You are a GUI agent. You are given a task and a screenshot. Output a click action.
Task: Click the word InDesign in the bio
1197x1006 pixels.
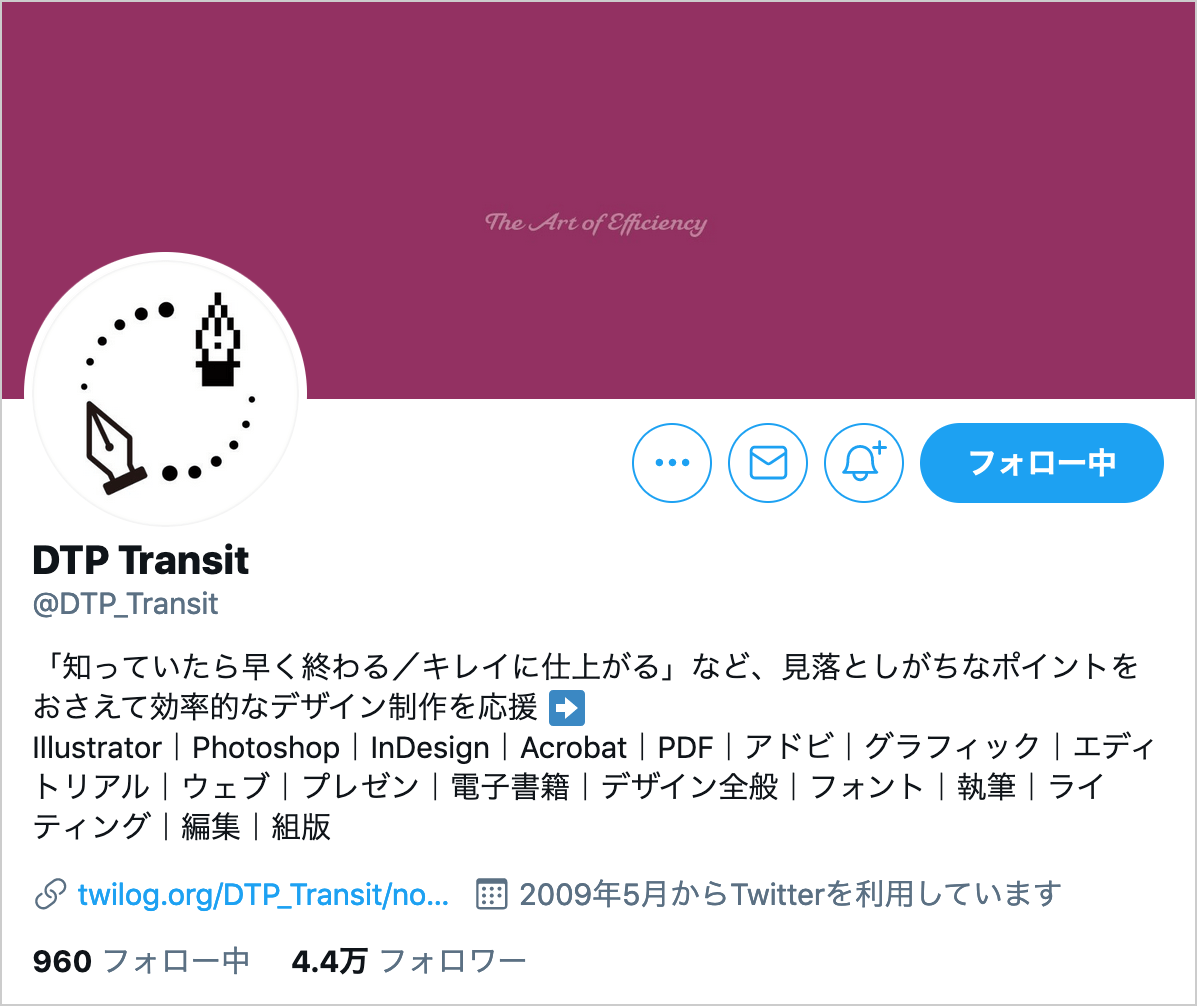click(430, 748)
